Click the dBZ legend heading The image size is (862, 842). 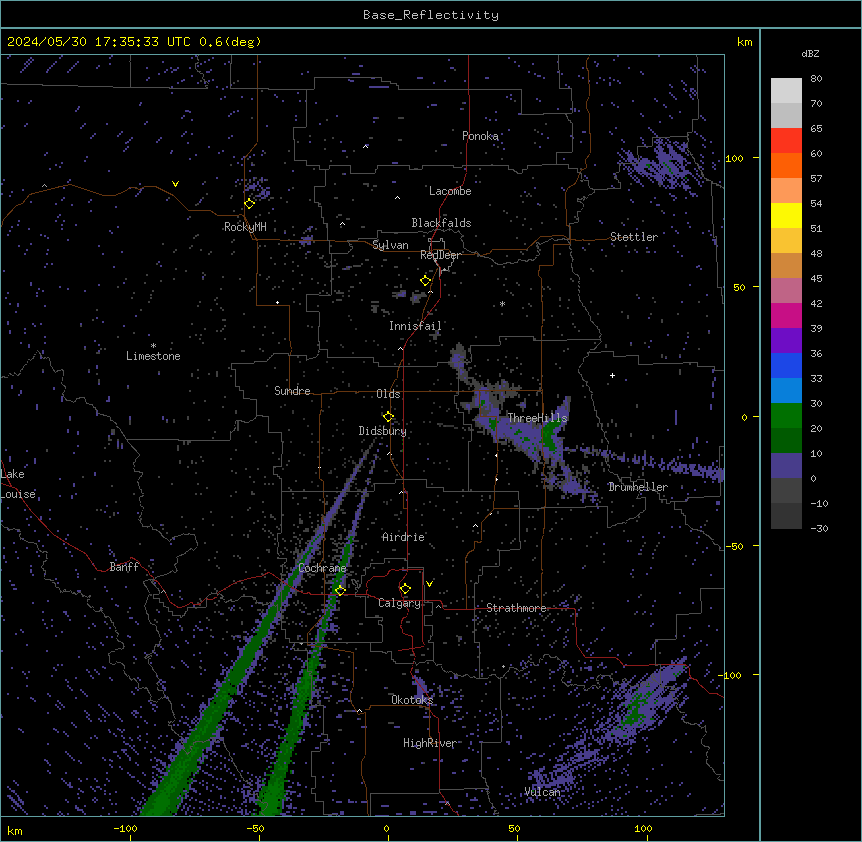pyautogui.click(x=810, y=54)
